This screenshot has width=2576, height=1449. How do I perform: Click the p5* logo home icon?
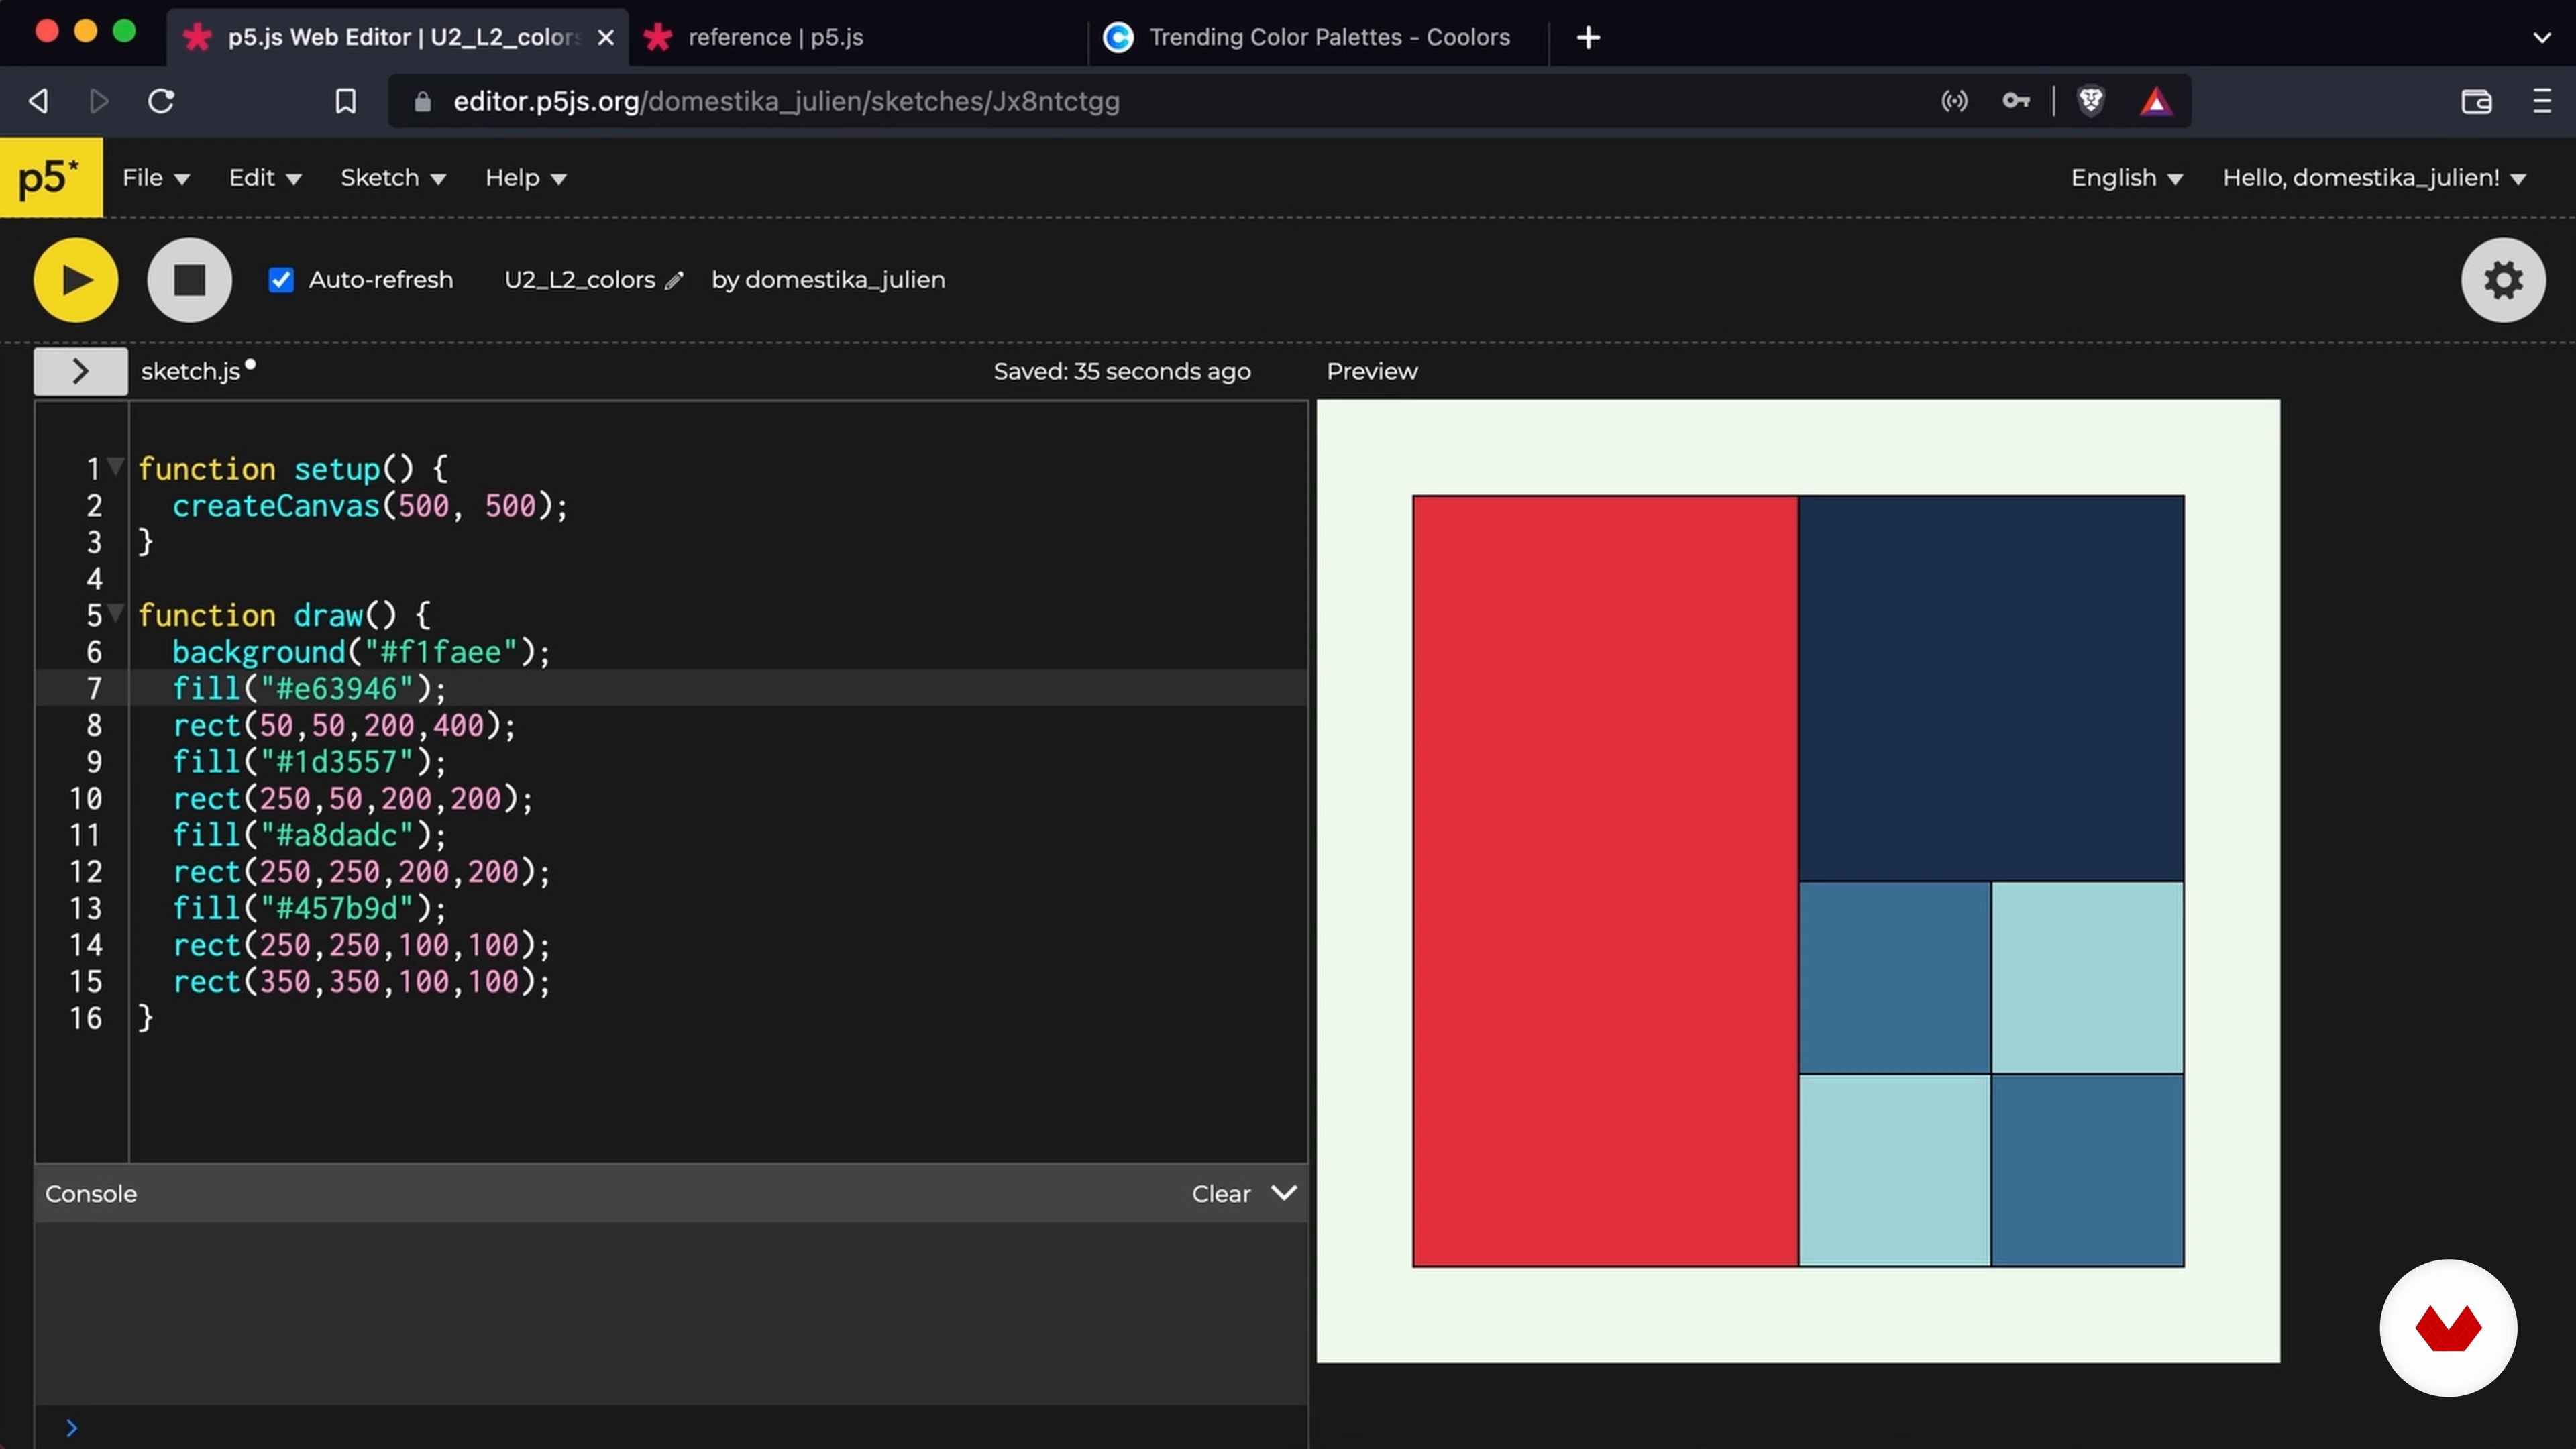51,178
